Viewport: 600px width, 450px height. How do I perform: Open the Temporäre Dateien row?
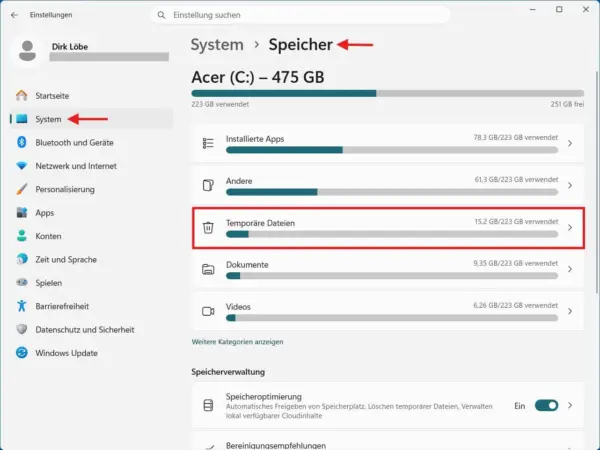[x=388, y=228]
